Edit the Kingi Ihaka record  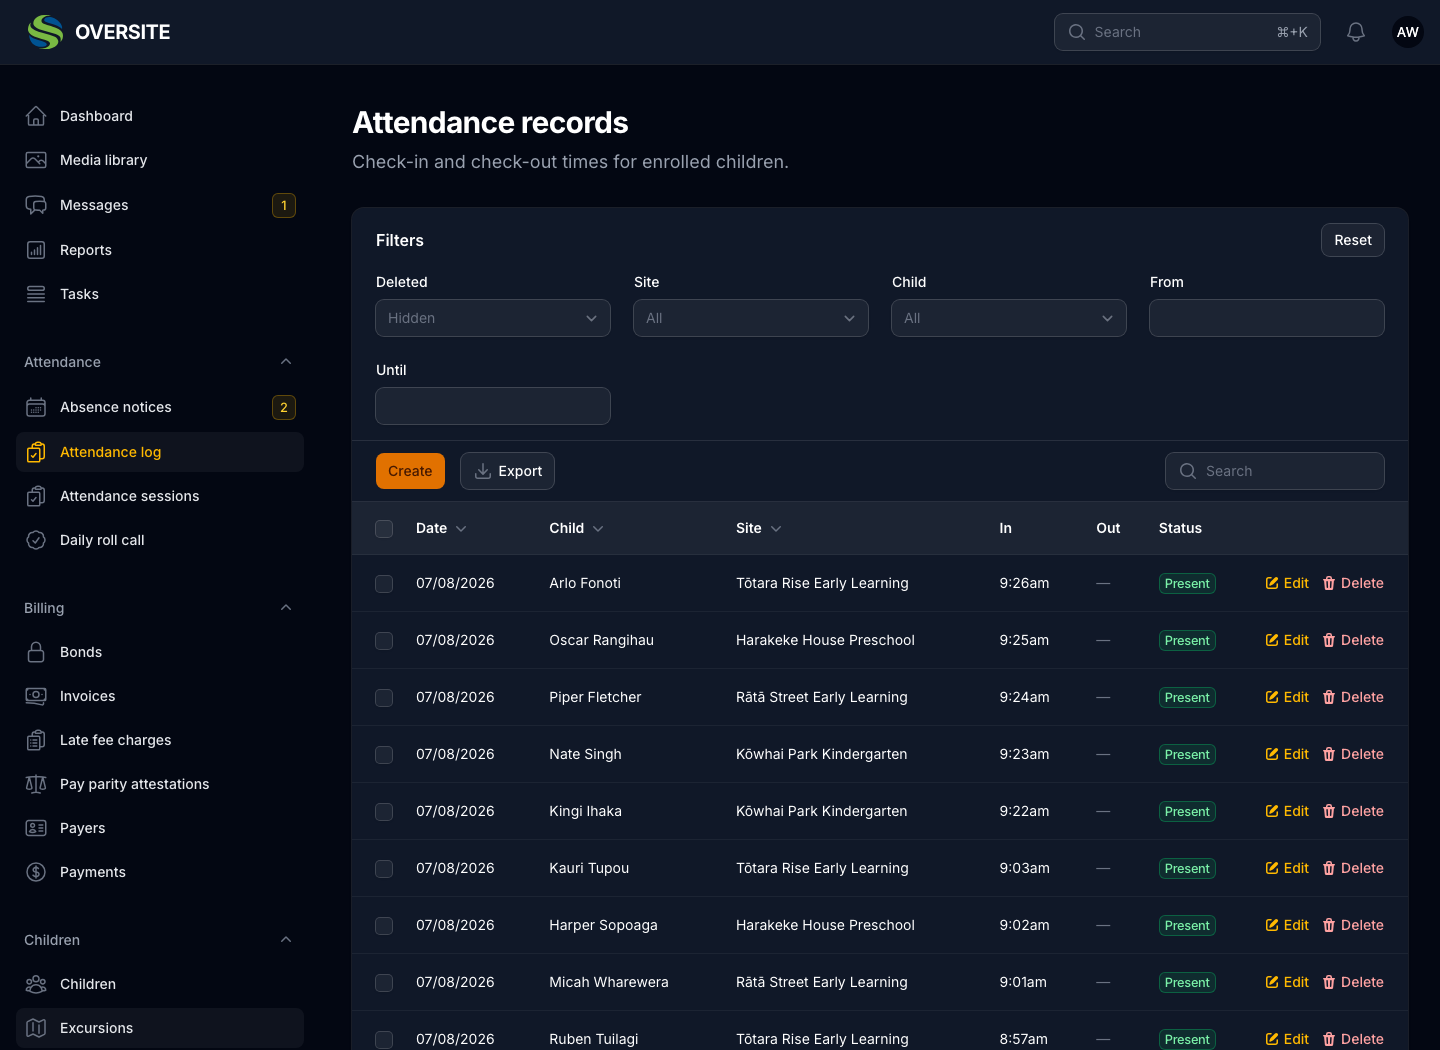[1287, 811]
